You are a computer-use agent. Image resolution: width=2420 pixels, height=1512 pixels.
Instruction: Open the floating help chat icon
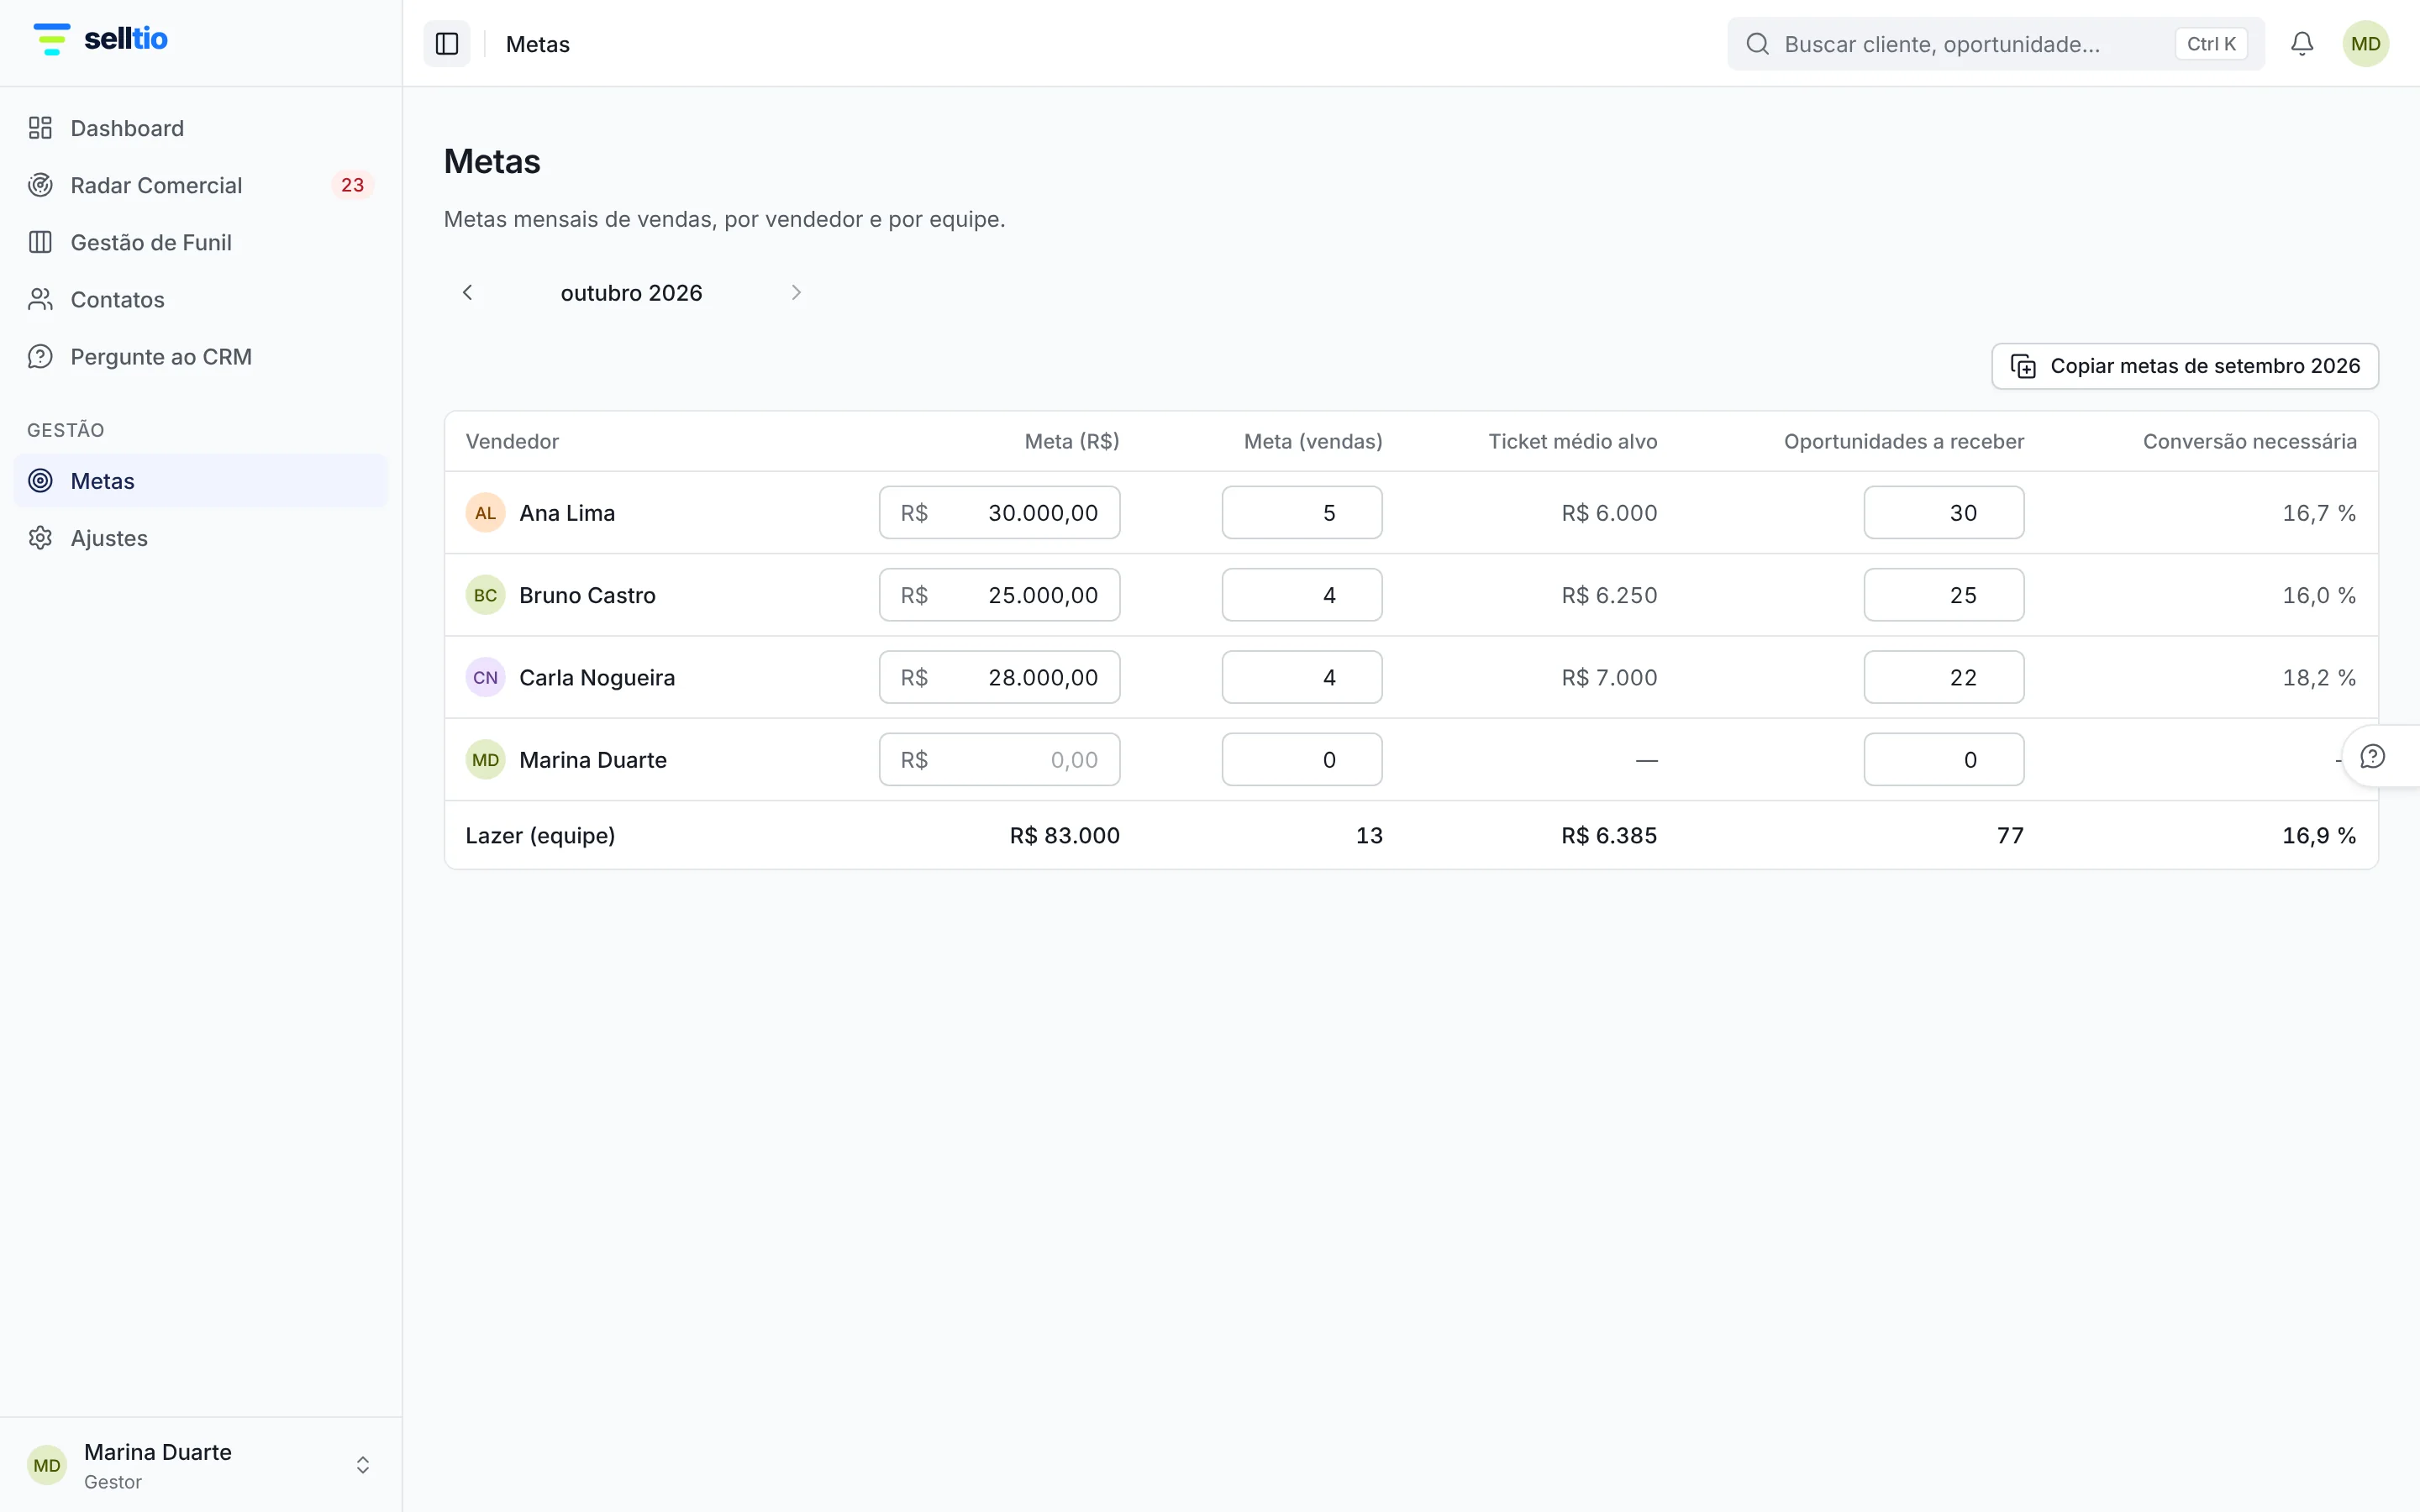[x=2372, y=757]
